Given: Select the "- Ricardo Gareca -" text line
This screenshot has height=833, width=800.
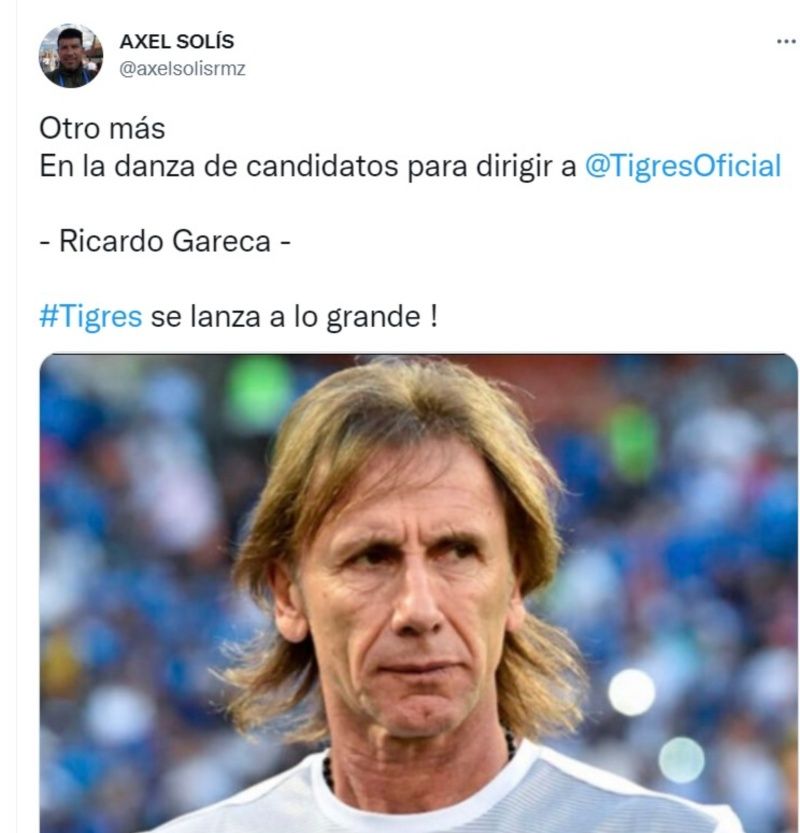Looking at the screenshot, I should point(165,241).
